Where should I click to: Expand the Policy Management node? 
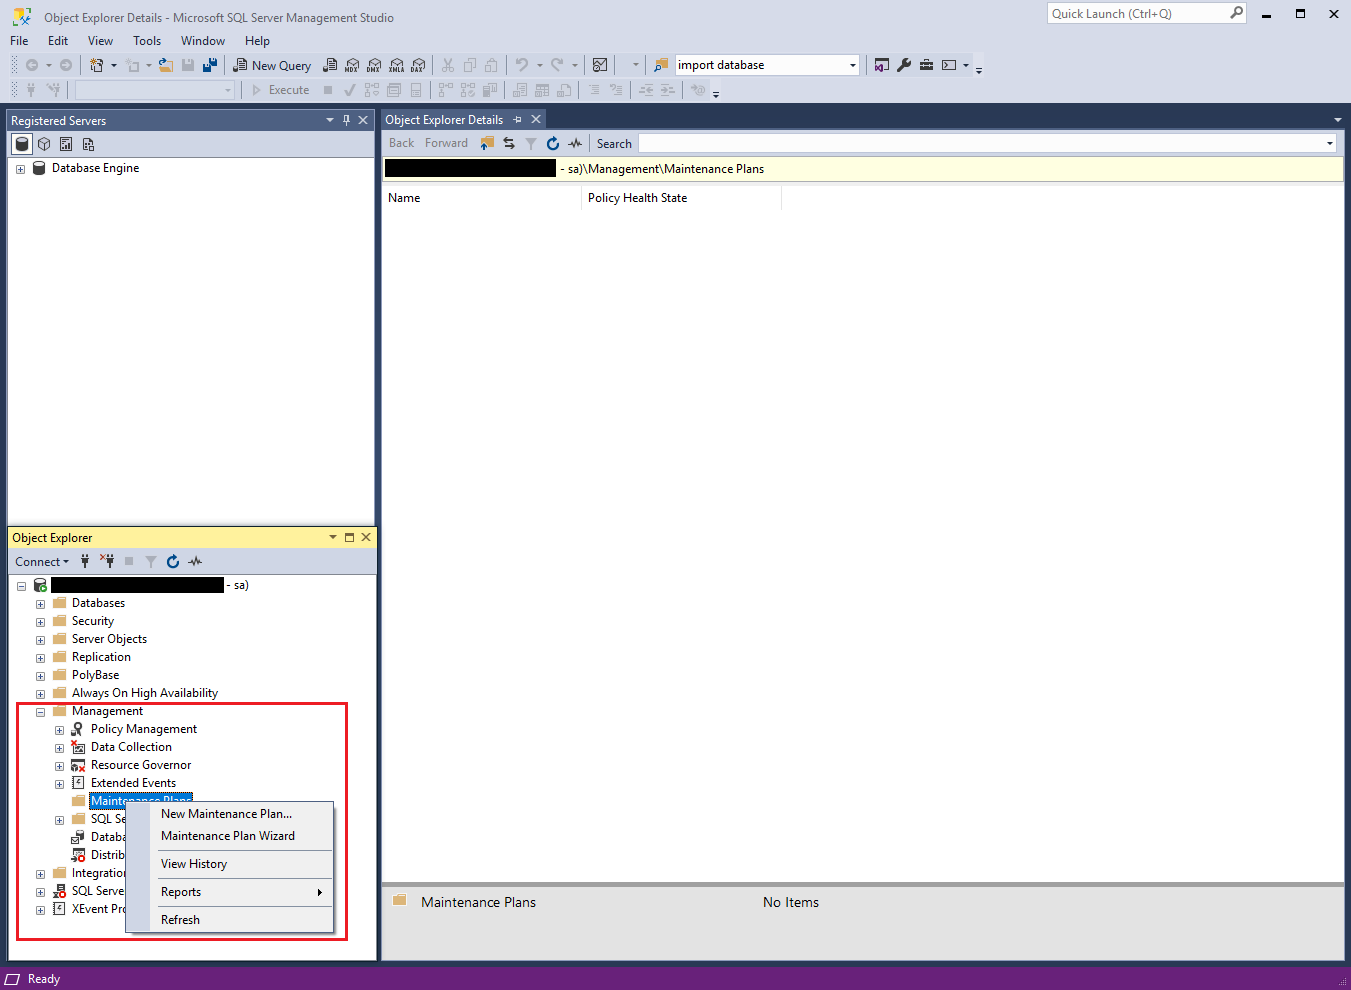pos(58,729)
